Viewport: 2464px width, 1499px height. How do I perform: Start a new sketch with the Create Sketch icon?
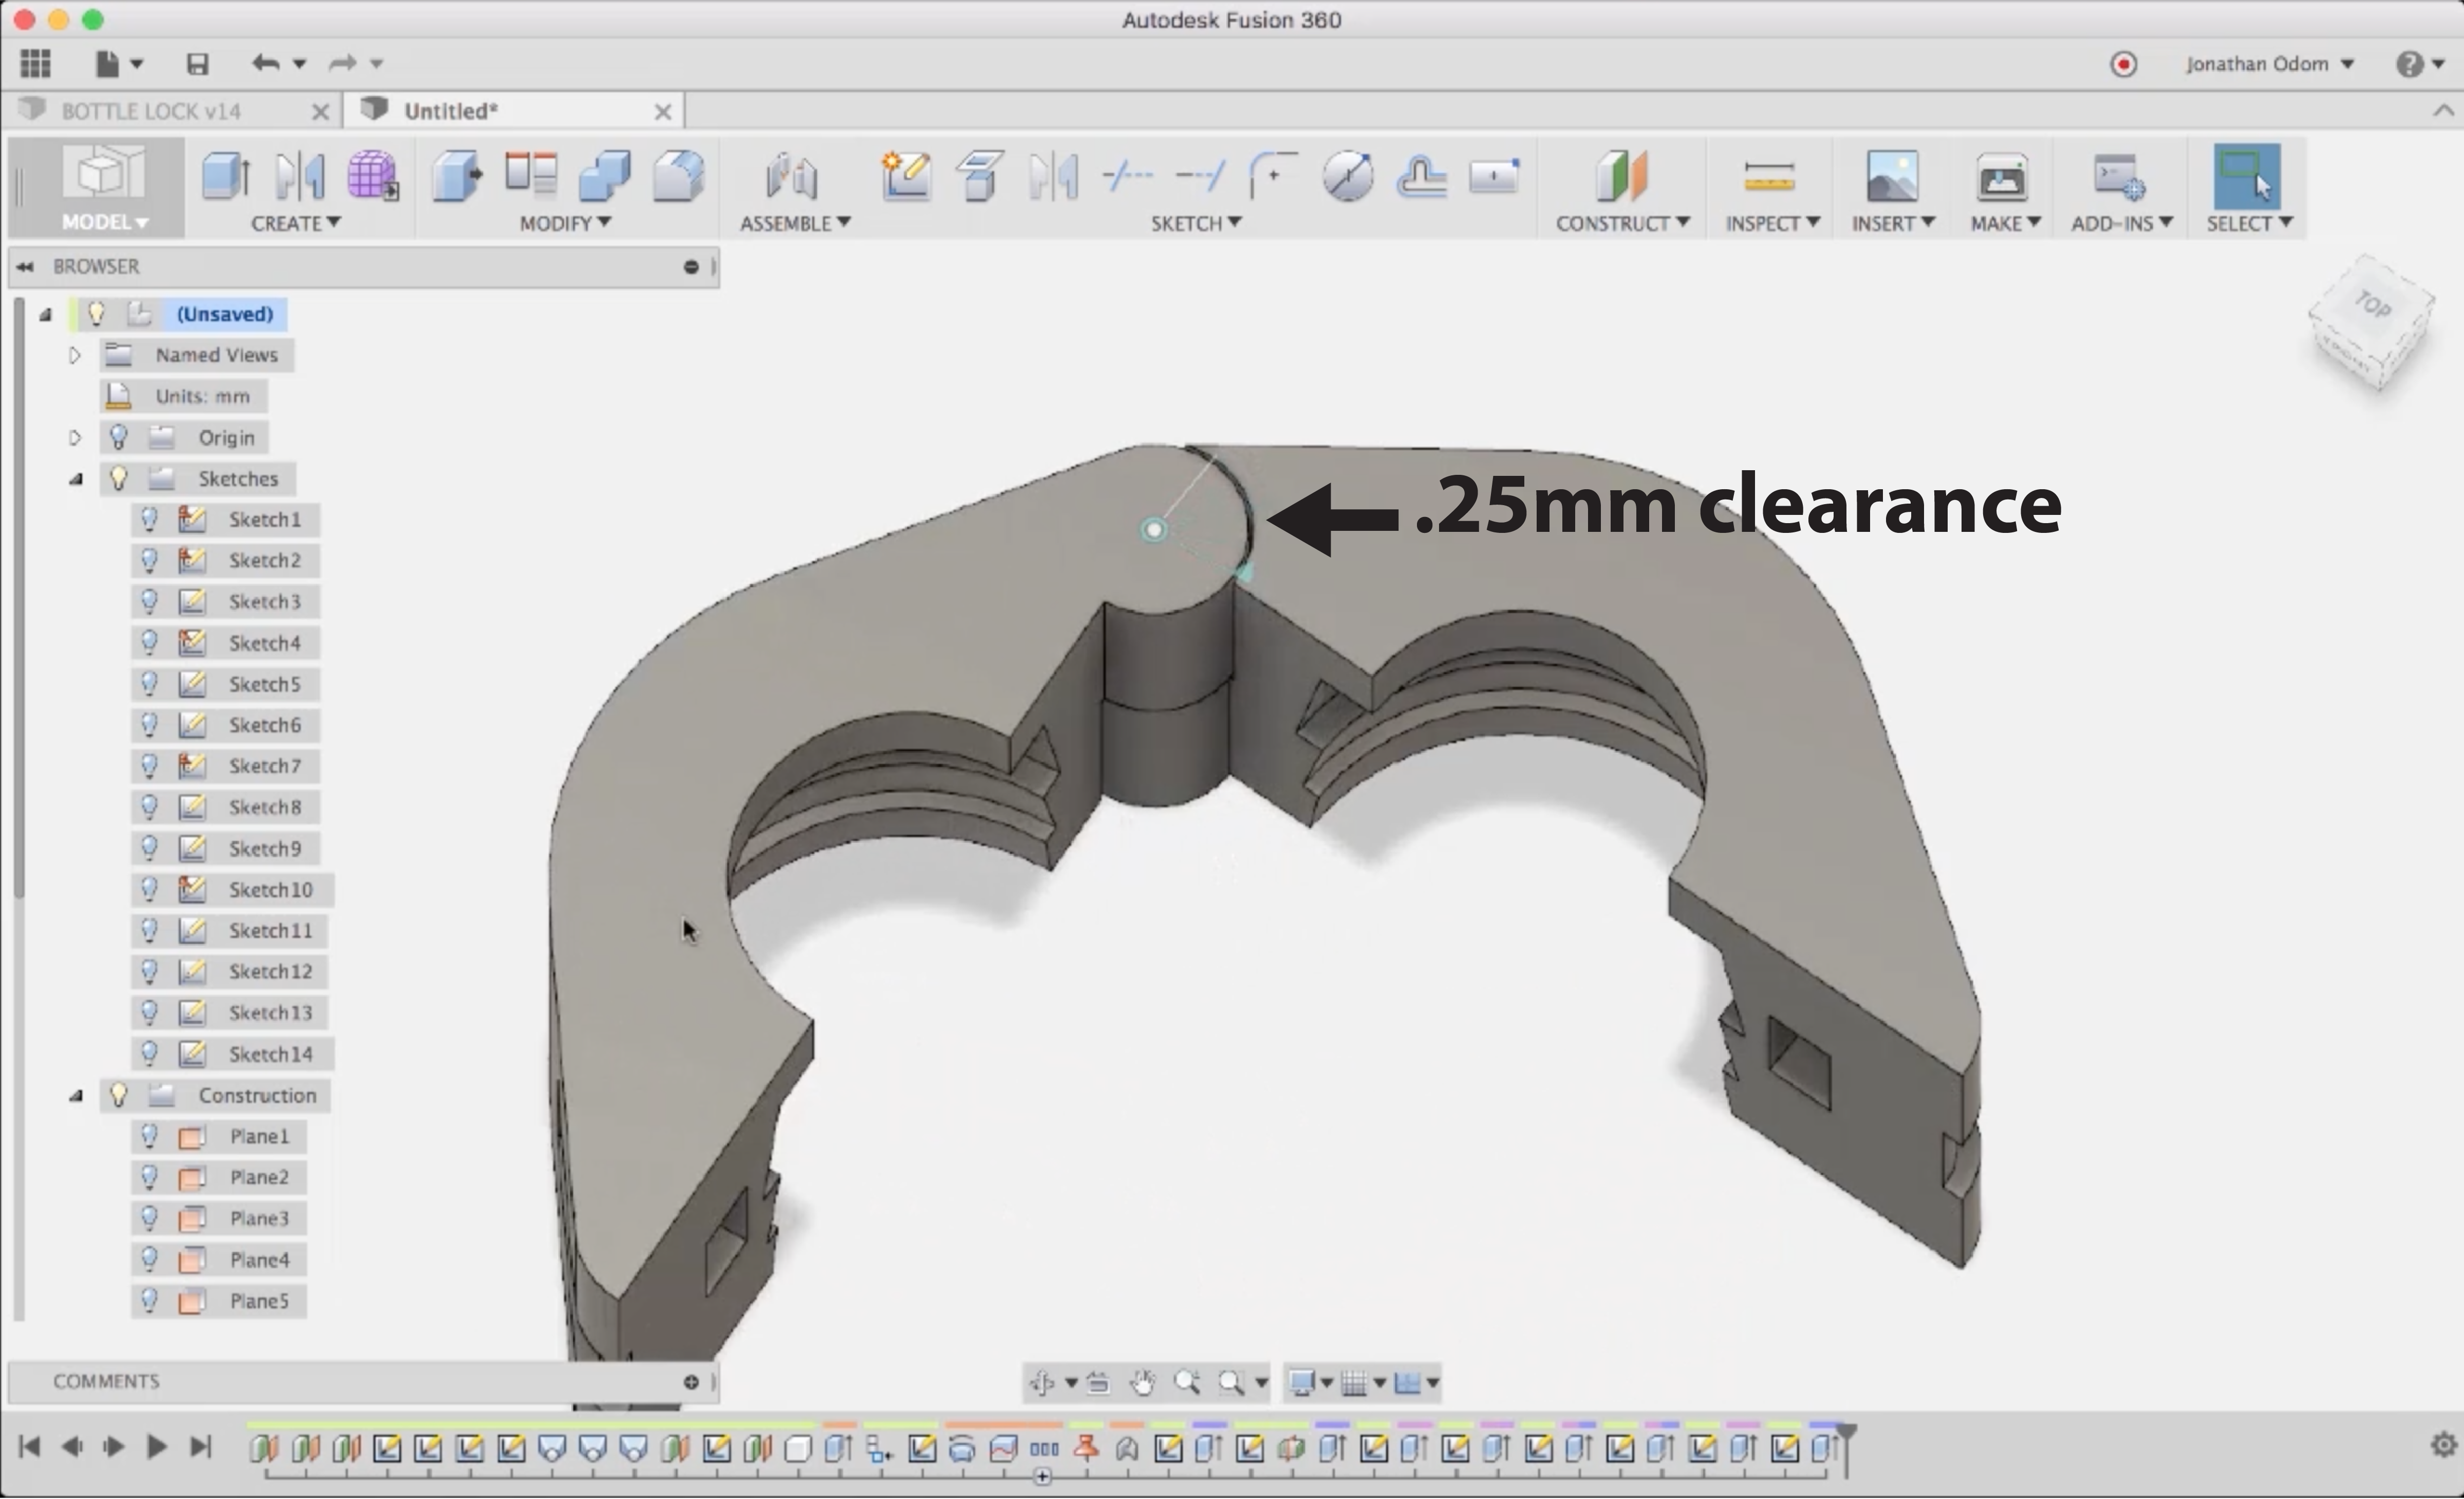905,176
